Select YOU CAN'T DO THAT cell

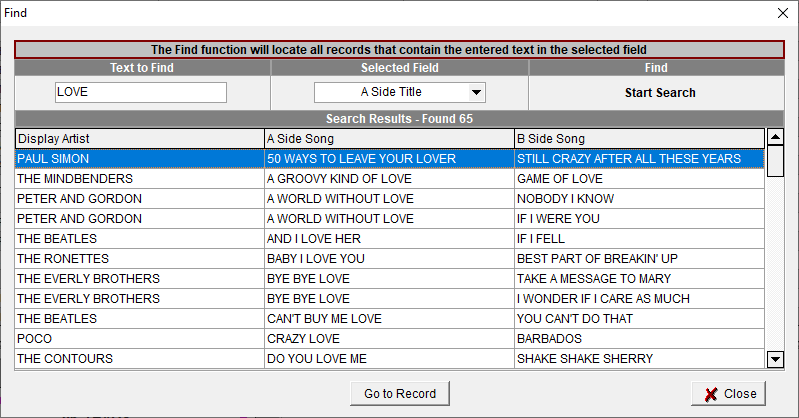pos(640,319)
